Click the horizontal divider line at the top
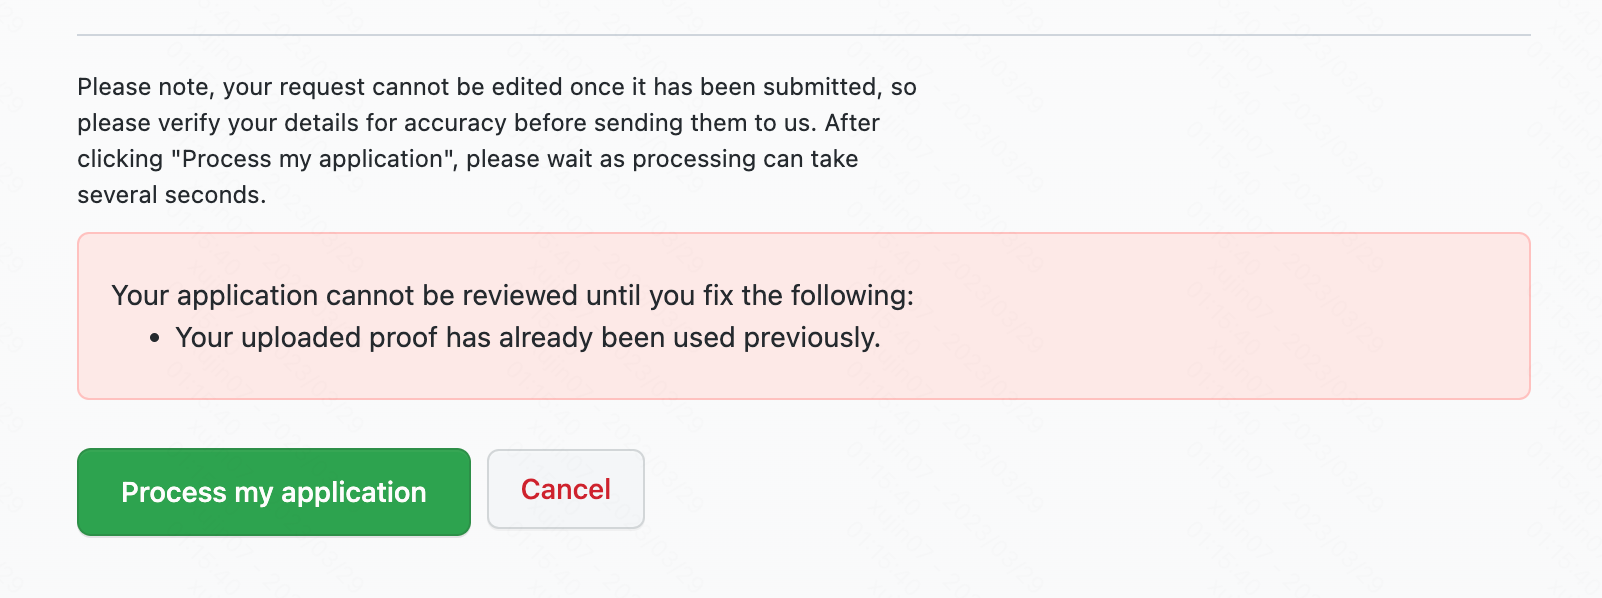1602x598 pixels. (x=804, y=35)
